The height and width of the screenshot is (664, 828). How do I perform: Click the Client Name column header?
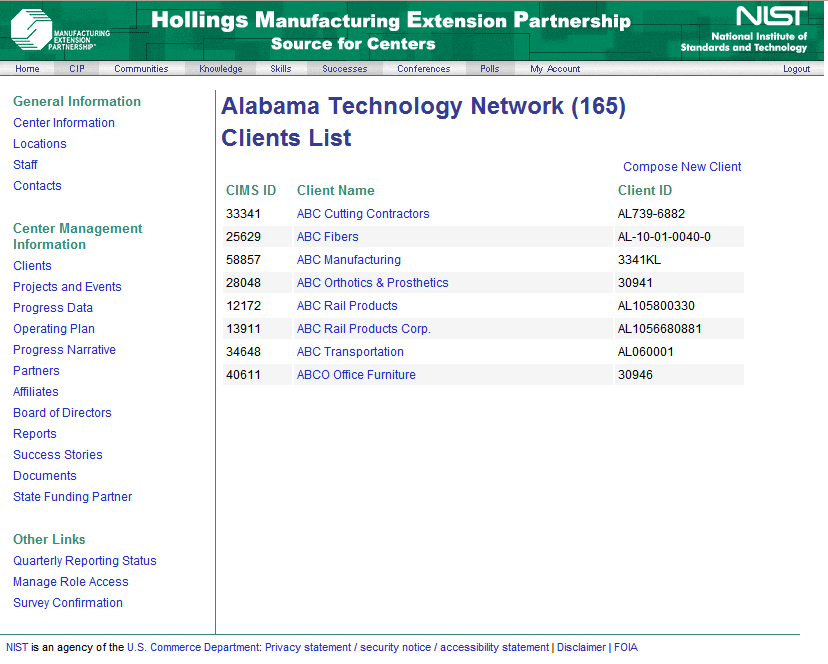point(335,191)
